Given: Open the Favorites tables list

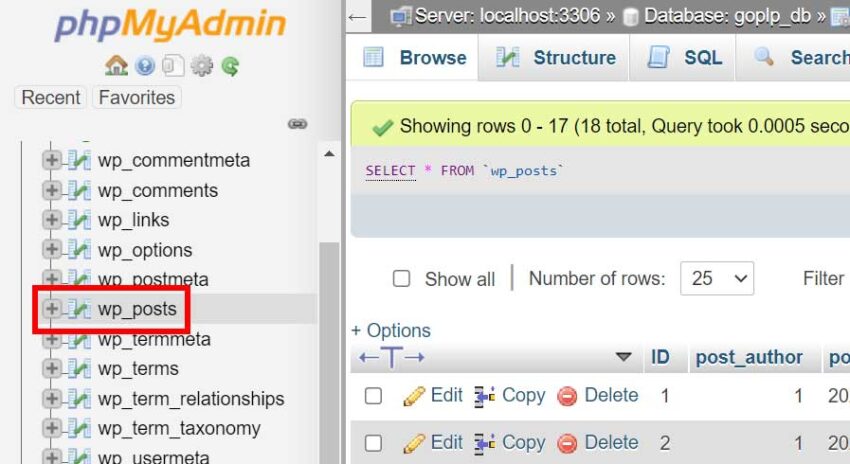Looking at the screenshot, I should click(137, 98).
